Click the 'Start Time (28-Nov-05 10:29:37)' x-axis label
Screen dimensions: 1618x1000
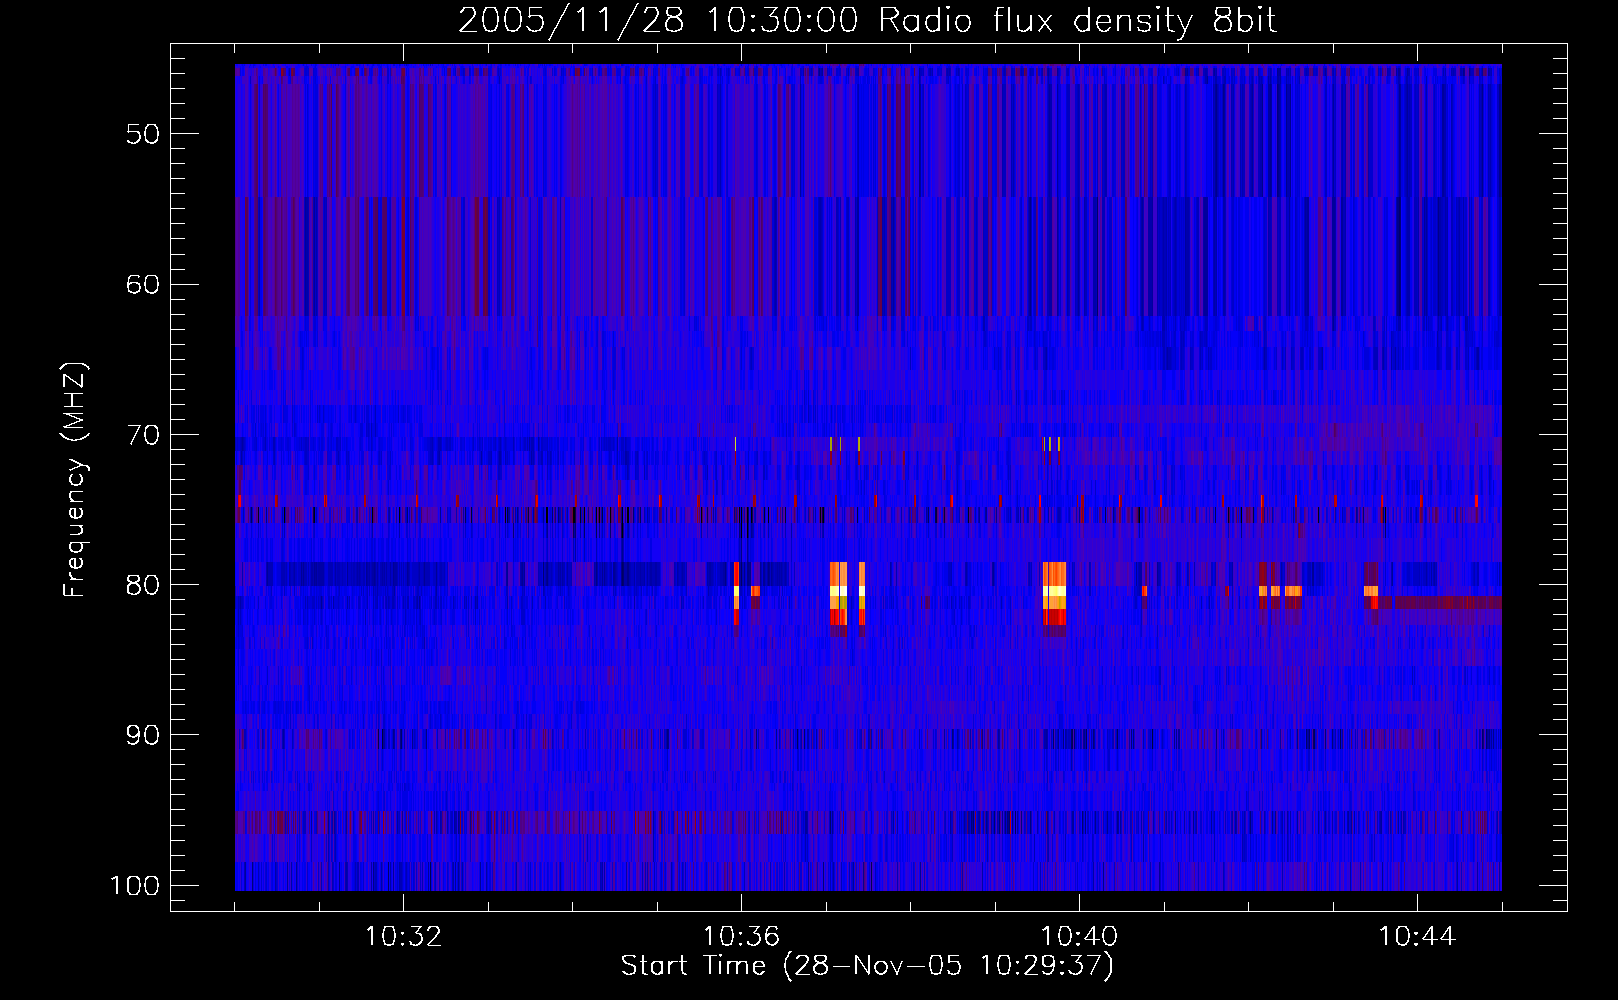[867, 966]
